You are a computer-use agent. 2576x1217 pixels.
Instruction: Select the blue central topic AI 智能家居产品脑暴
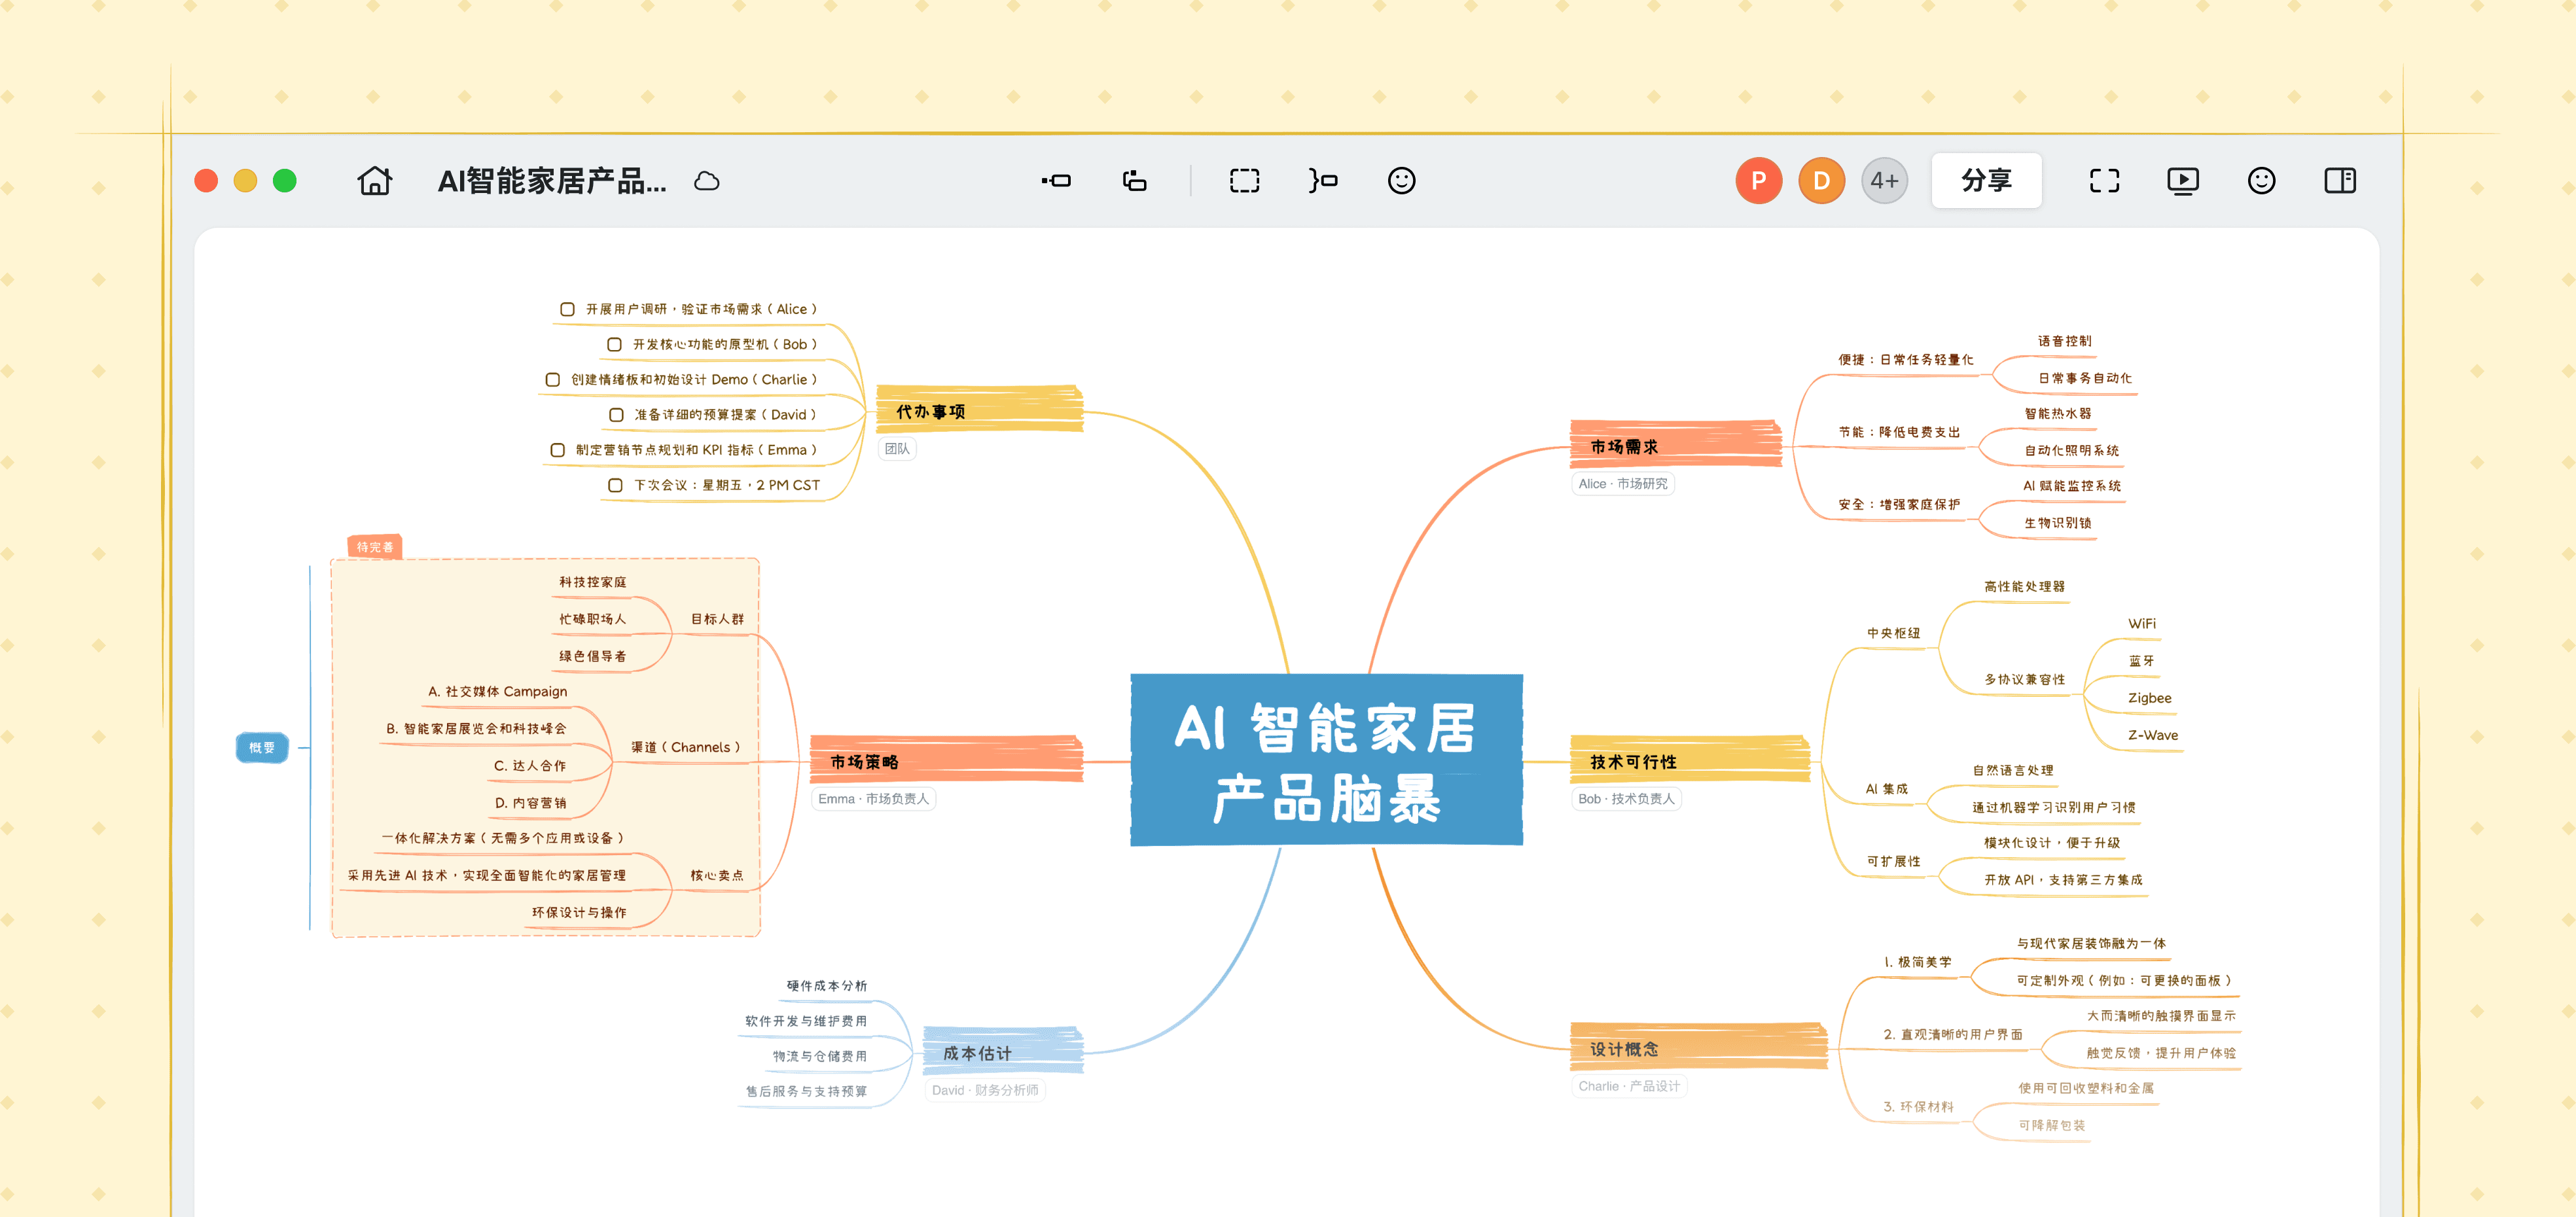[x=1326, y=760]
